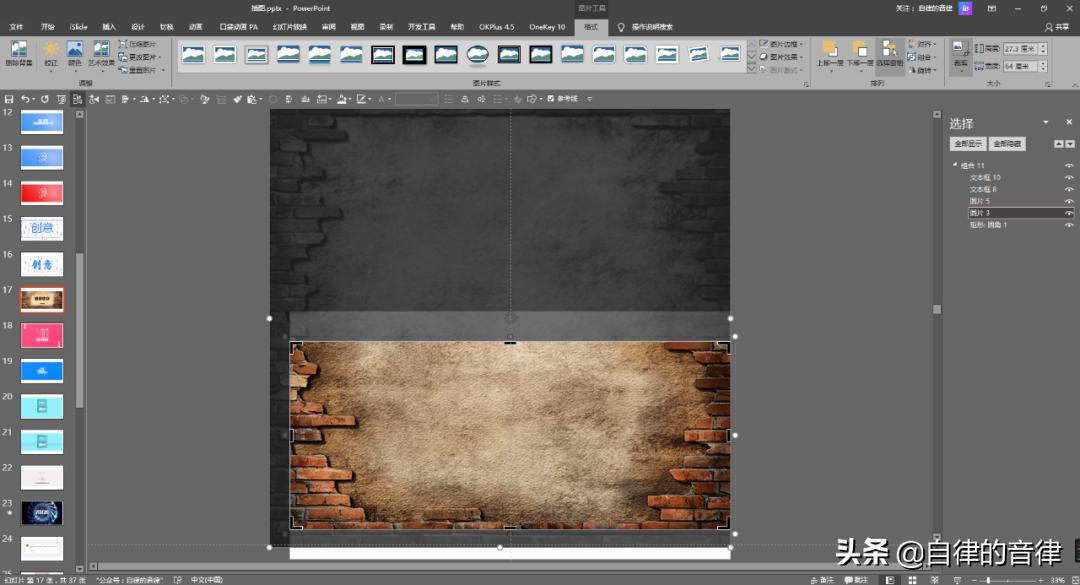Image resolution: width=1080 pixels, height=585 pixels.
Task: Click the Show All (全部显示) button
Action: click(967, 144)
